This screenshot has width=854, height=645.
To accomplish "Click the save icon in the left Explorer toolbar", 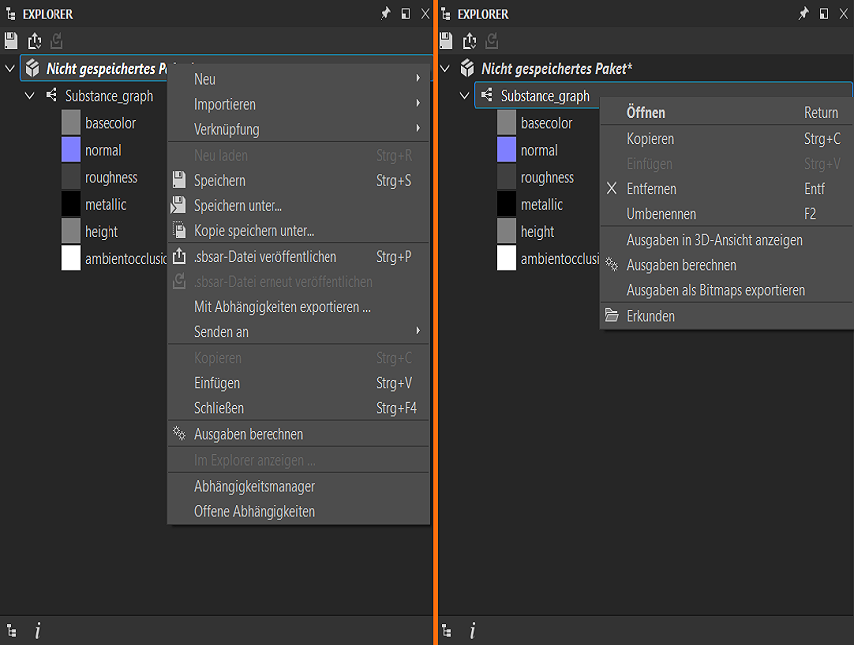I will [11, 41].
